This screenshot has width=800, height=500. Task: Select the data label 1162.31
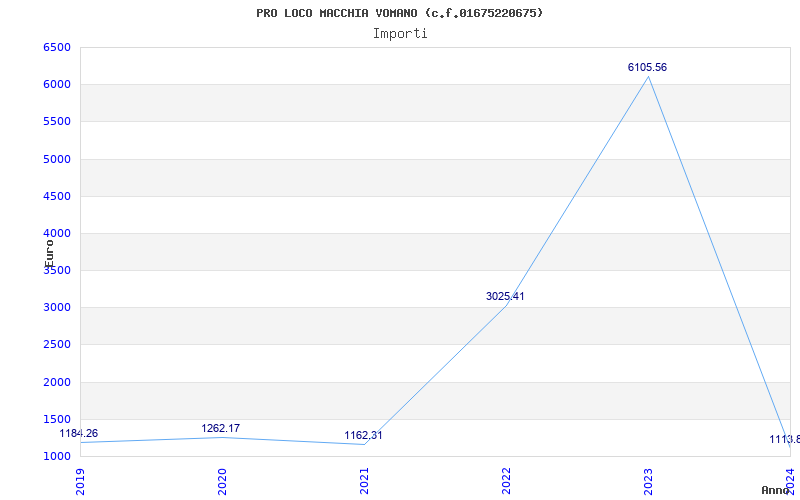[363, 436]
